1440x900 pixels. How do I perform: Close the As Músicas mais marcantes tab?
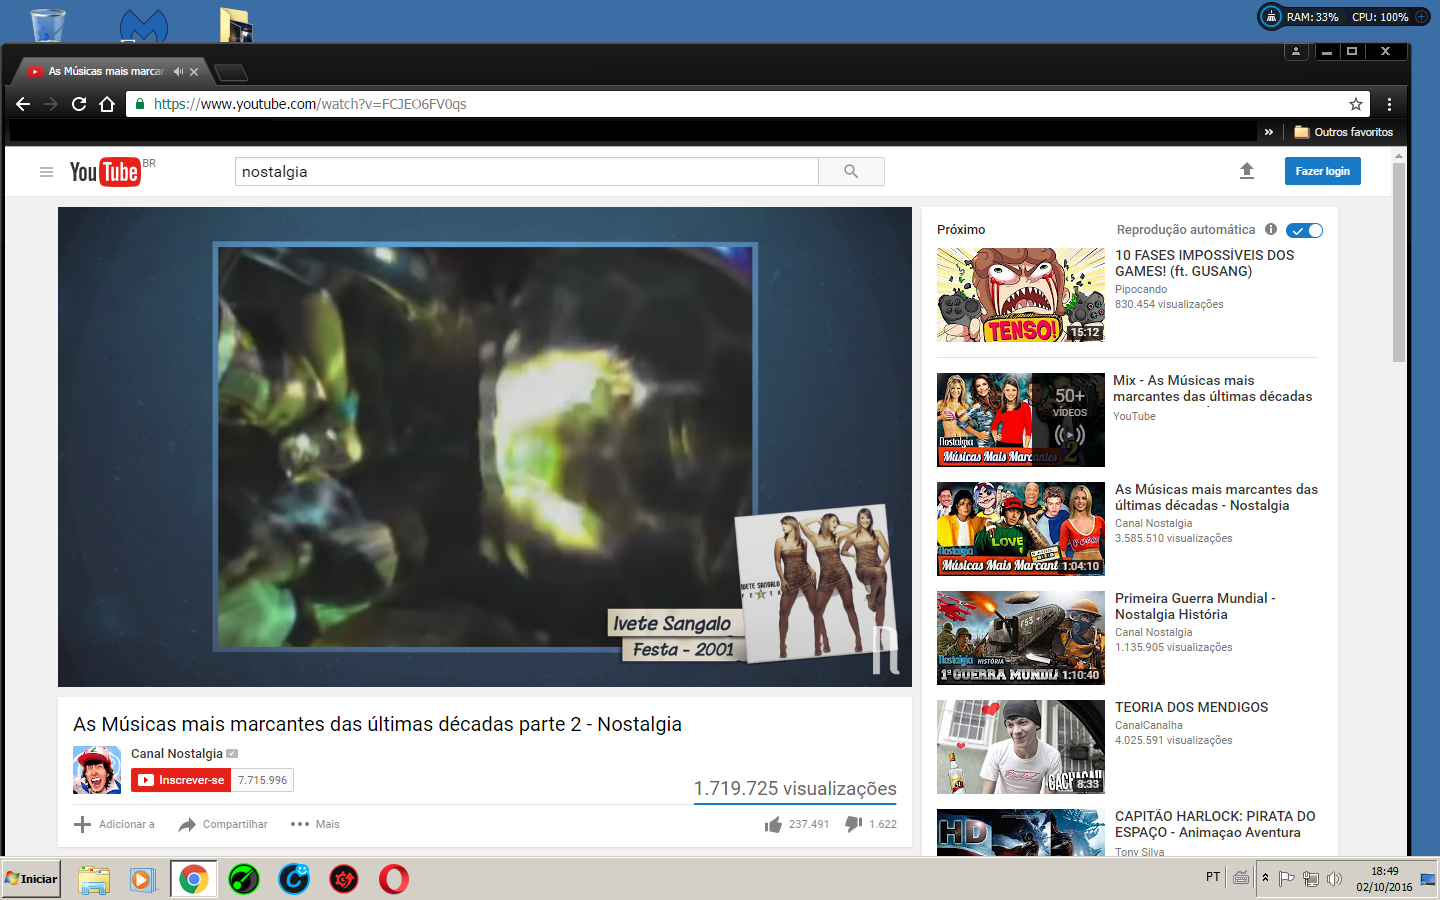[x=194, y=71]
